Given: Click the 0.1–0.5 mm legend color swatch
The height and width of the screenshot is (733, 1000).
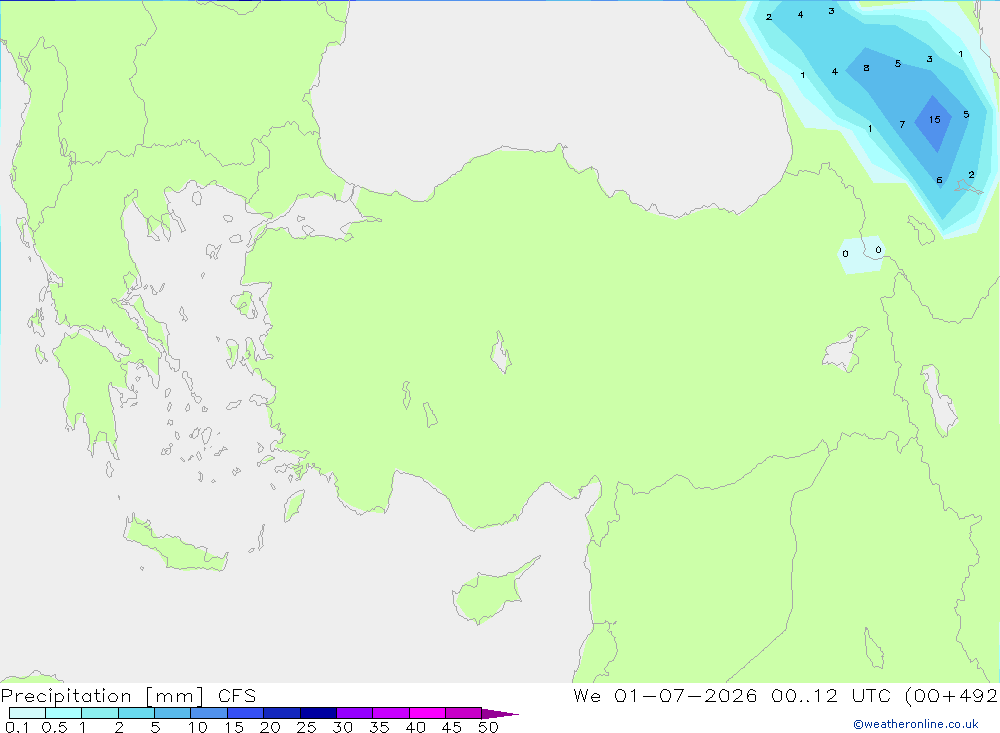Looking at the screenshot, I should pyautogui.click(x=27, y=713).
